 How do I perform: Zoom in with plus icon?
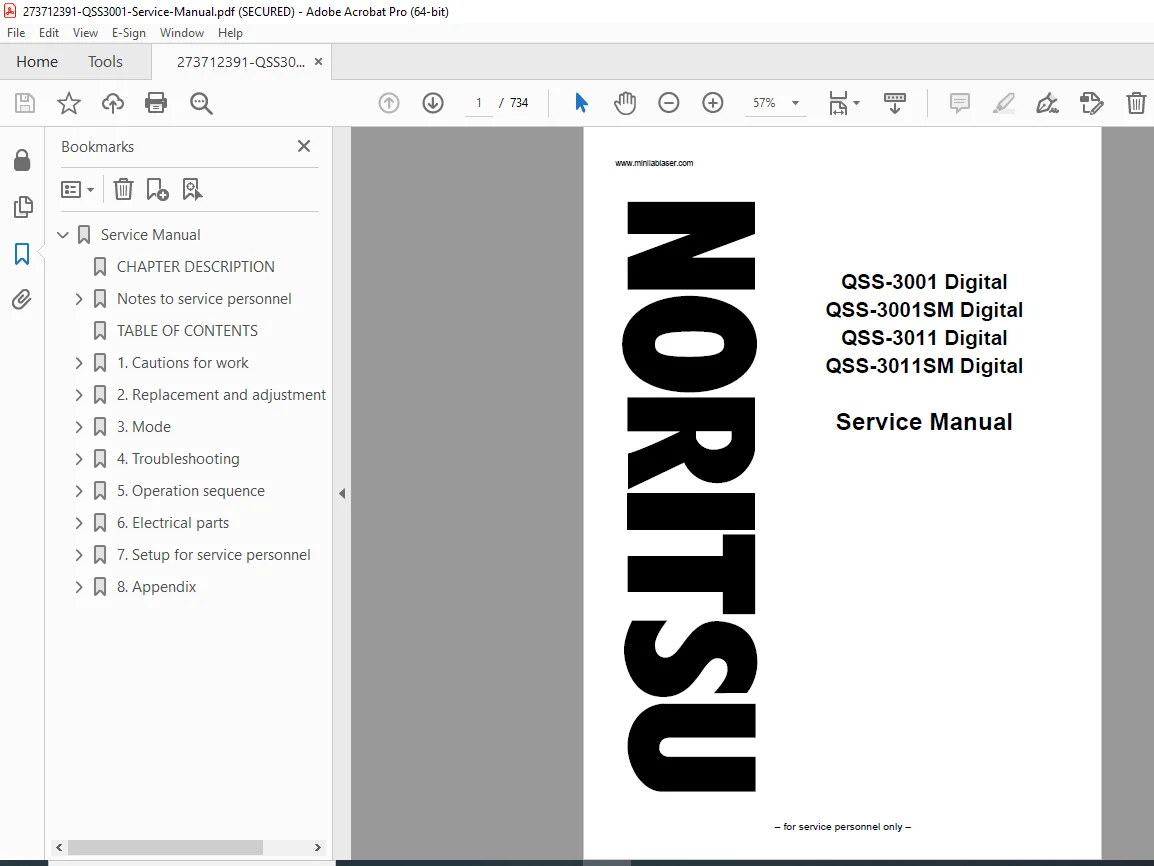(712, 103)
